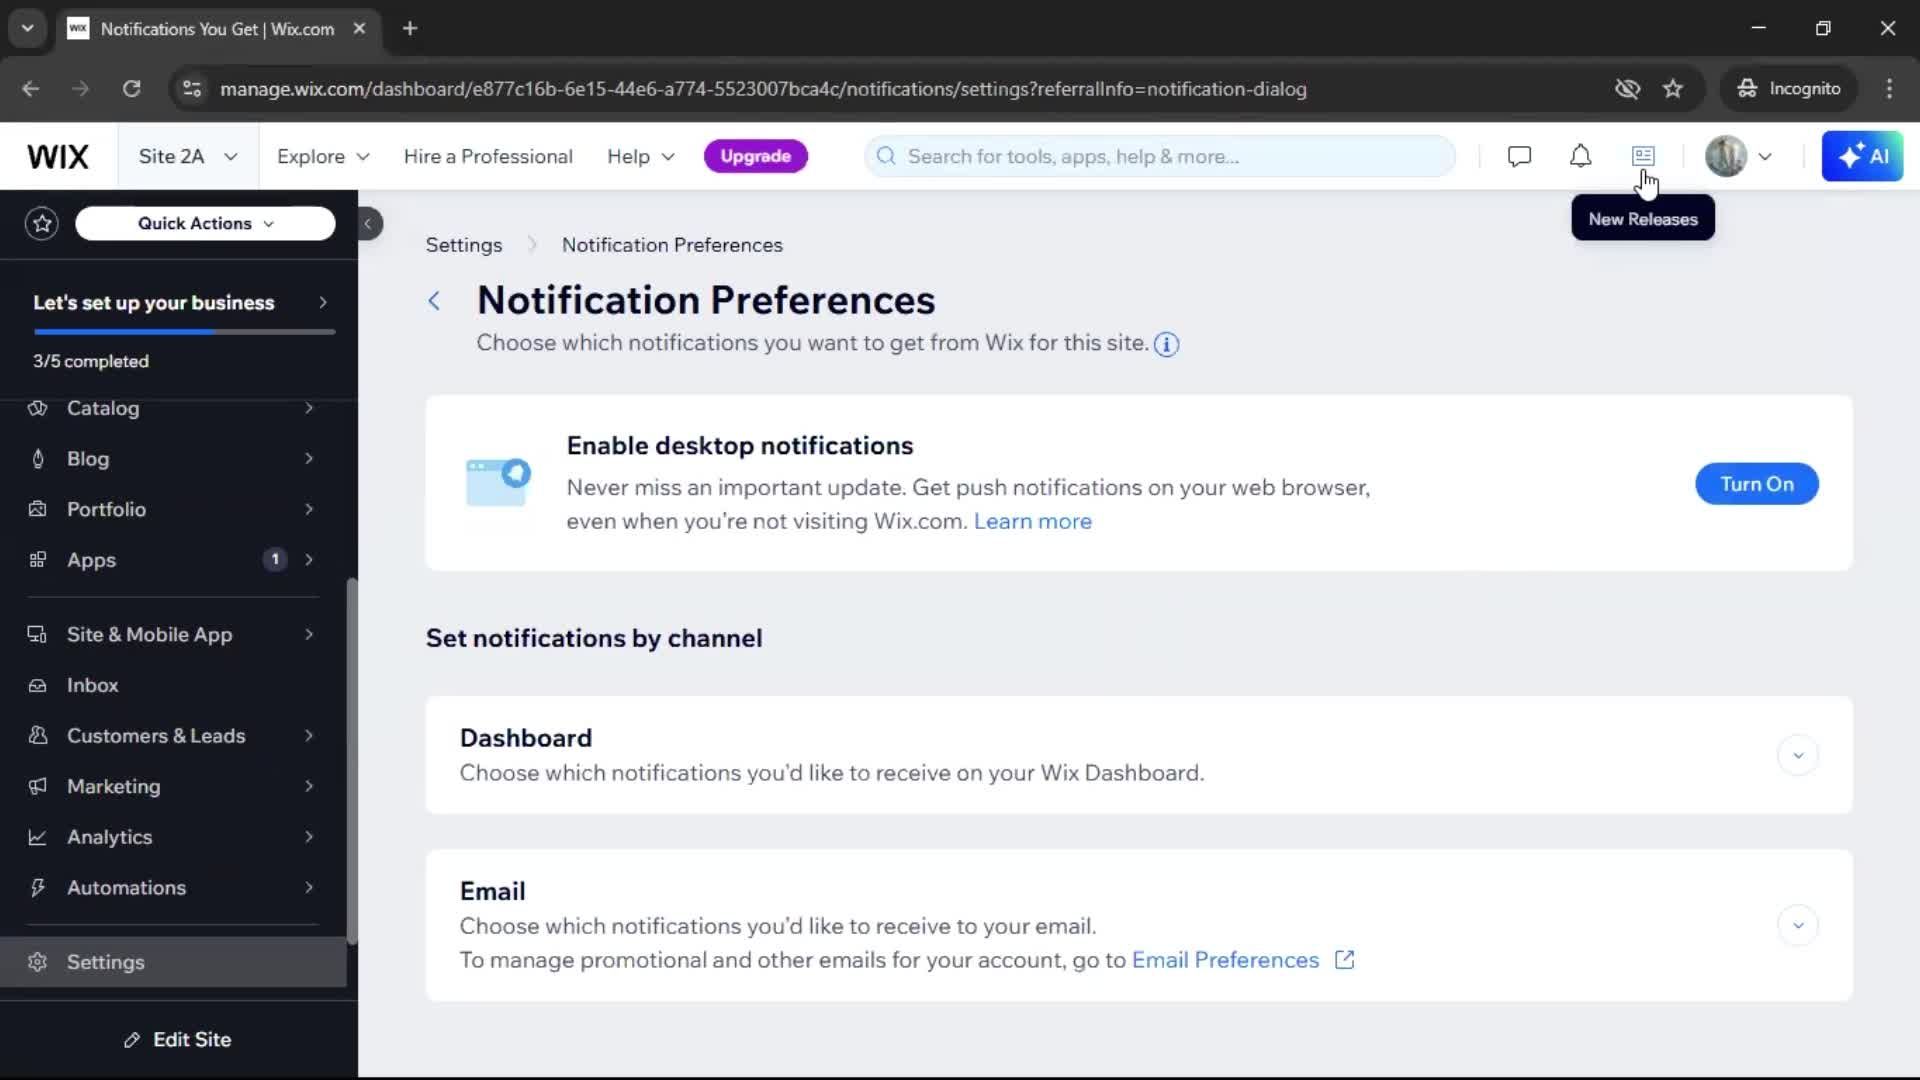Open Customers & Leads menu item

[x=173, y=736]
